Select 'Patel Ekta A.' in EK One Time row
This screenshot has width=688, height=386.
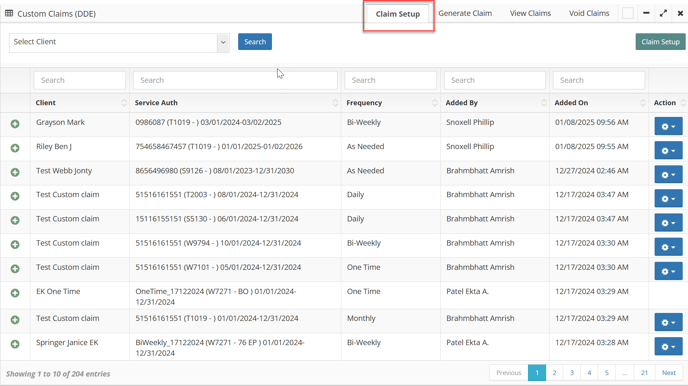point(467,291)
